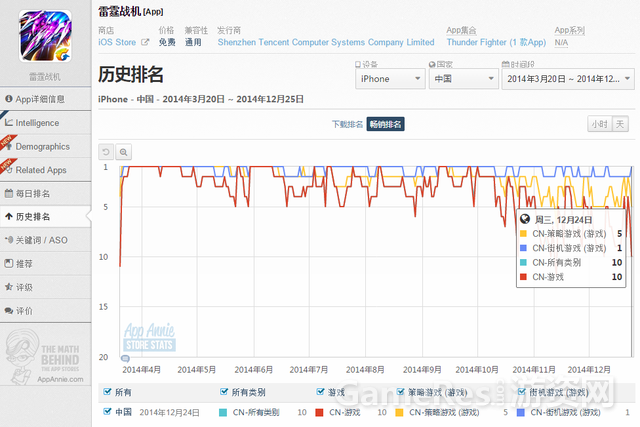Switch chart granularity to 天
The image size is (640, 427).
tap(620, 124)
